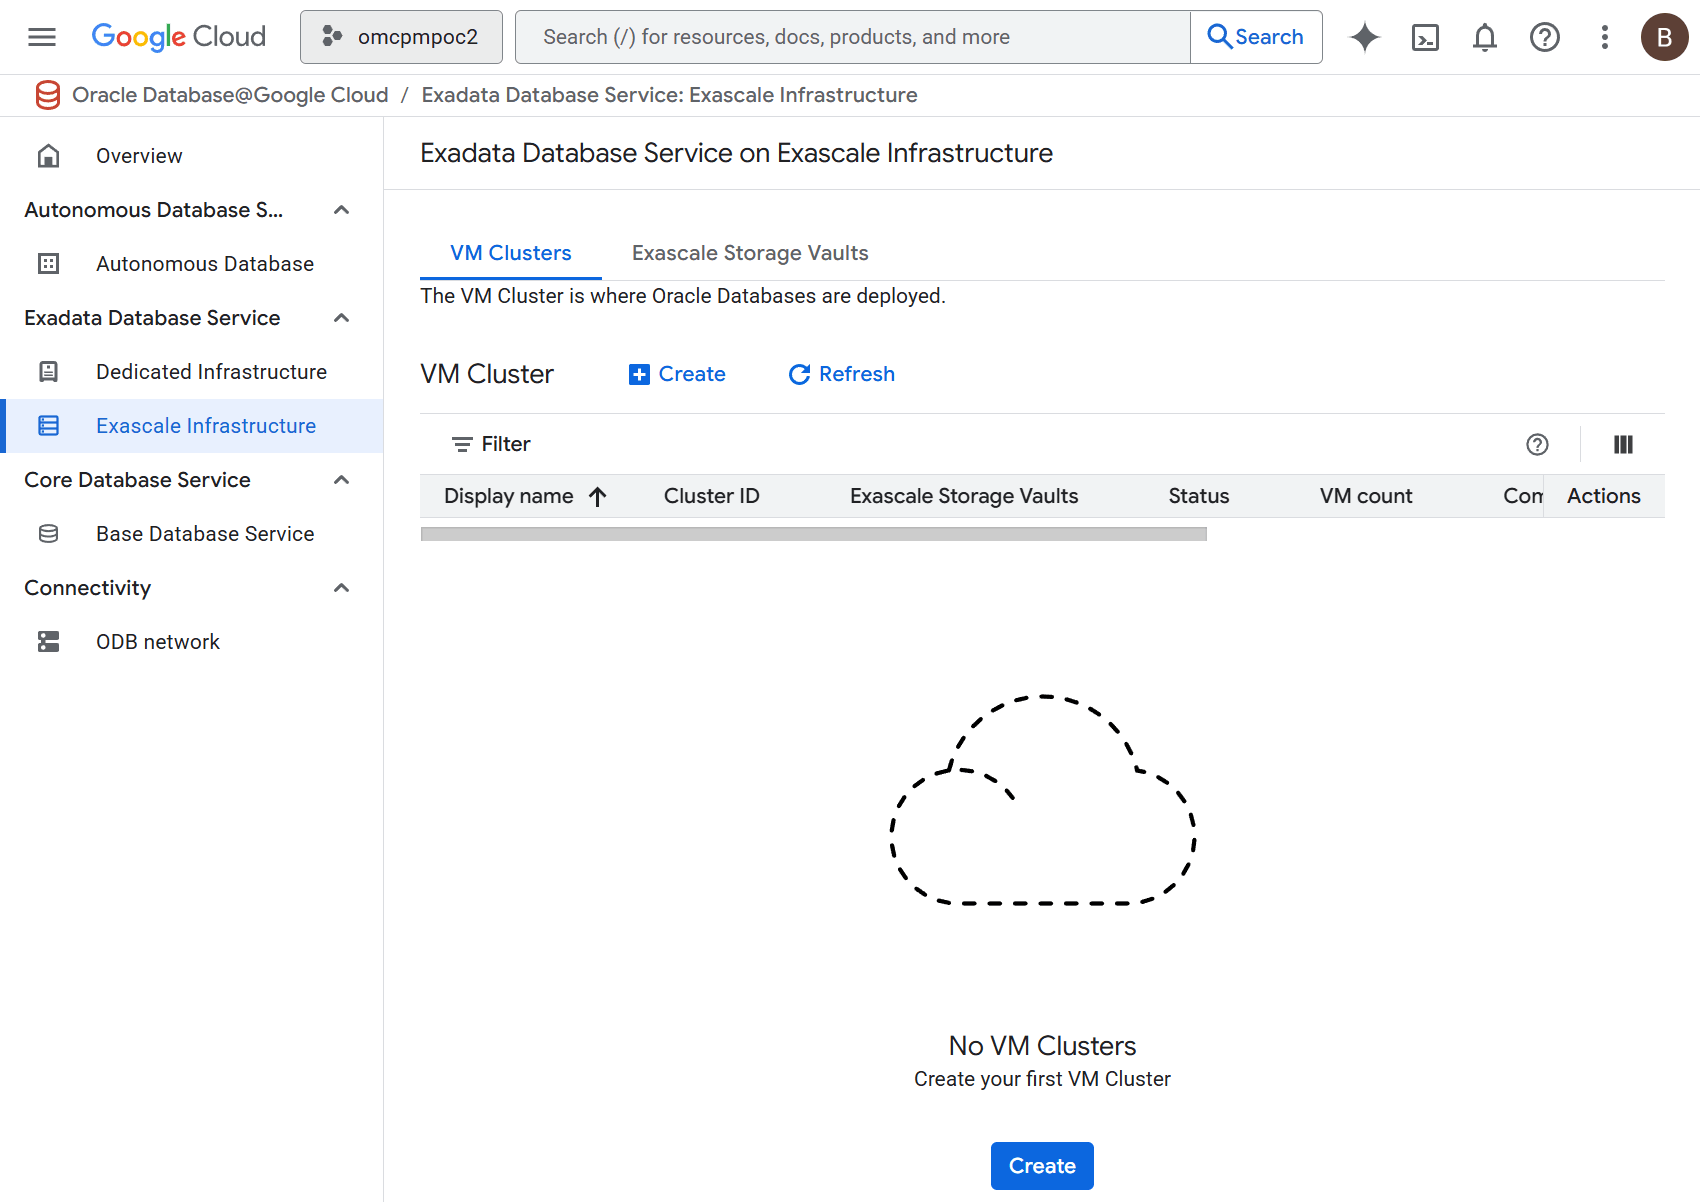The height and width of the screenshot is (1202, 1700).
Task: Open the Gemini assistant icon
Action: [x=1364, y=37]
